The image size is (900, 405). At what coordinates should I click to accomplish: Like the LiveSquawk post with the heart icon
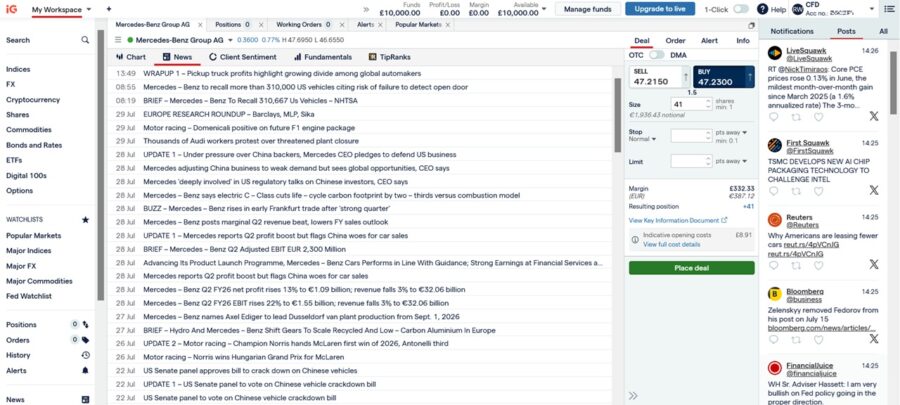[818, 117]
